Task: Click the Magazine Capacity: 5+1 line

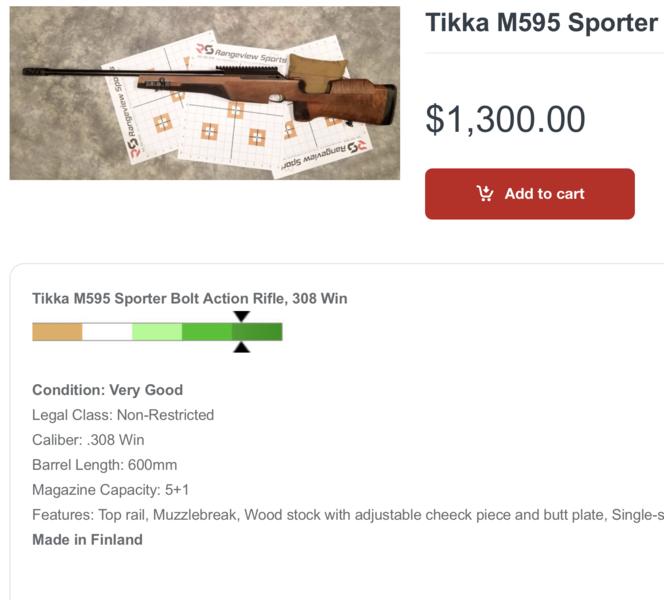Action: (111, 490)
